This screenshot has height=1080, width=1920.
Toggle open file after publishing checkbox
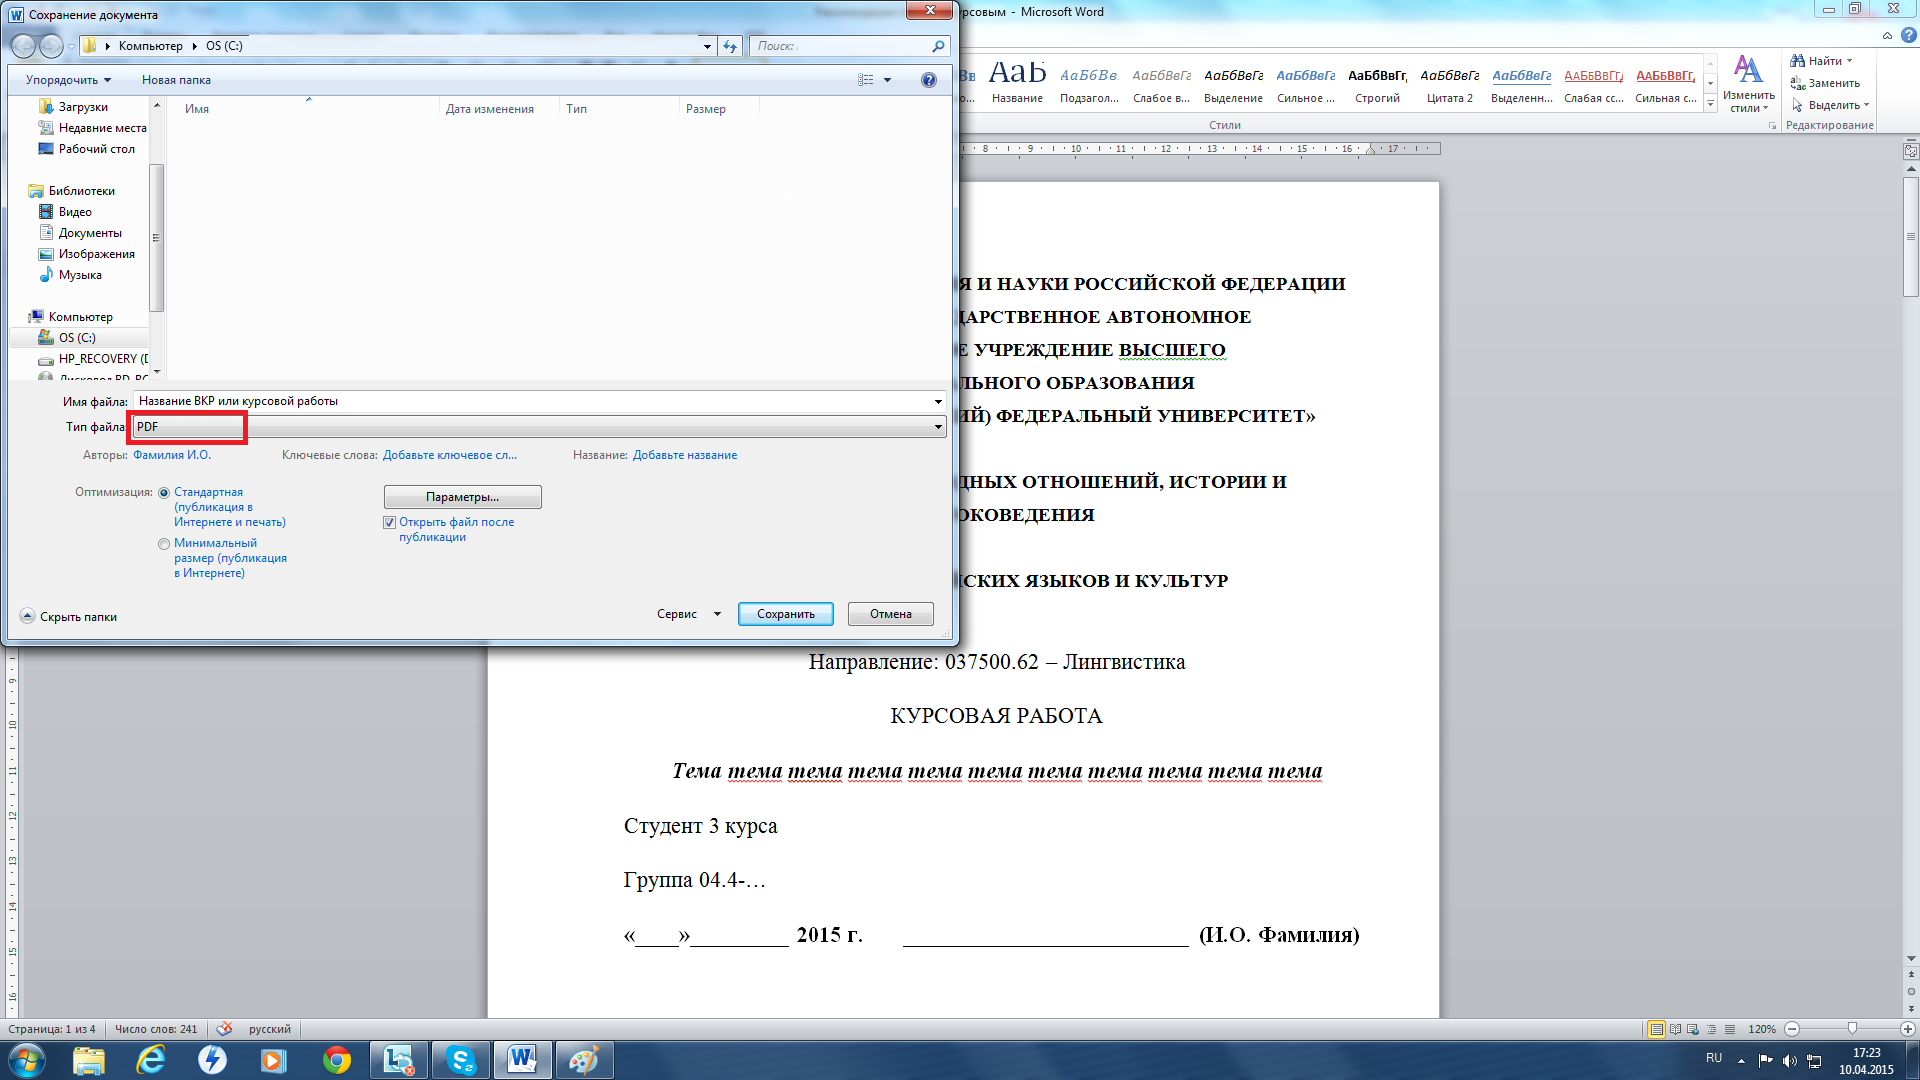(390, 523)
